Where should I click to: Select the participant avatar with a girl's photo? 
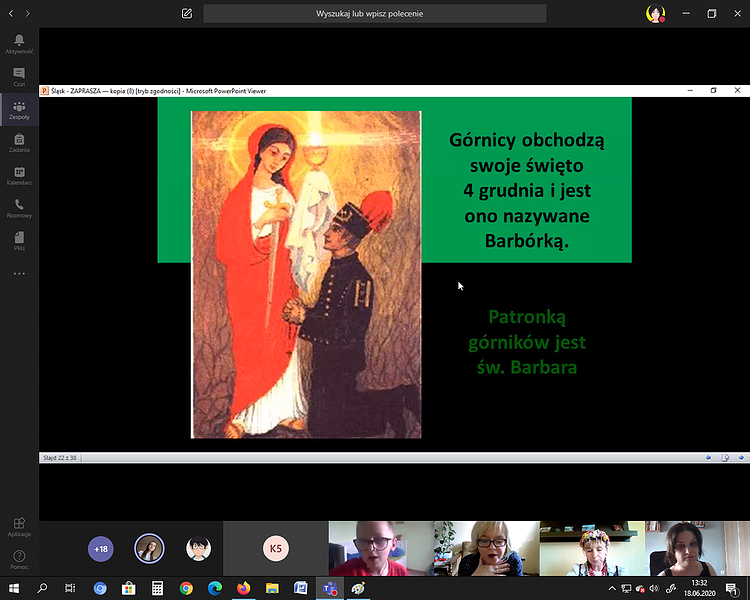click(149, 548)
